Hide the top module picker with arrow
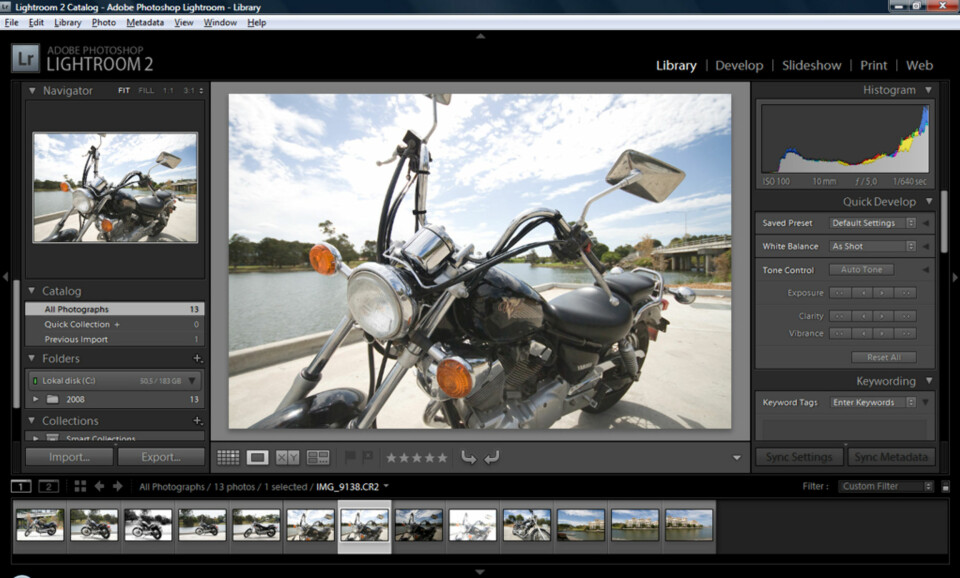The height and width of the screenshot is (578, 960). tap(481, 36)
